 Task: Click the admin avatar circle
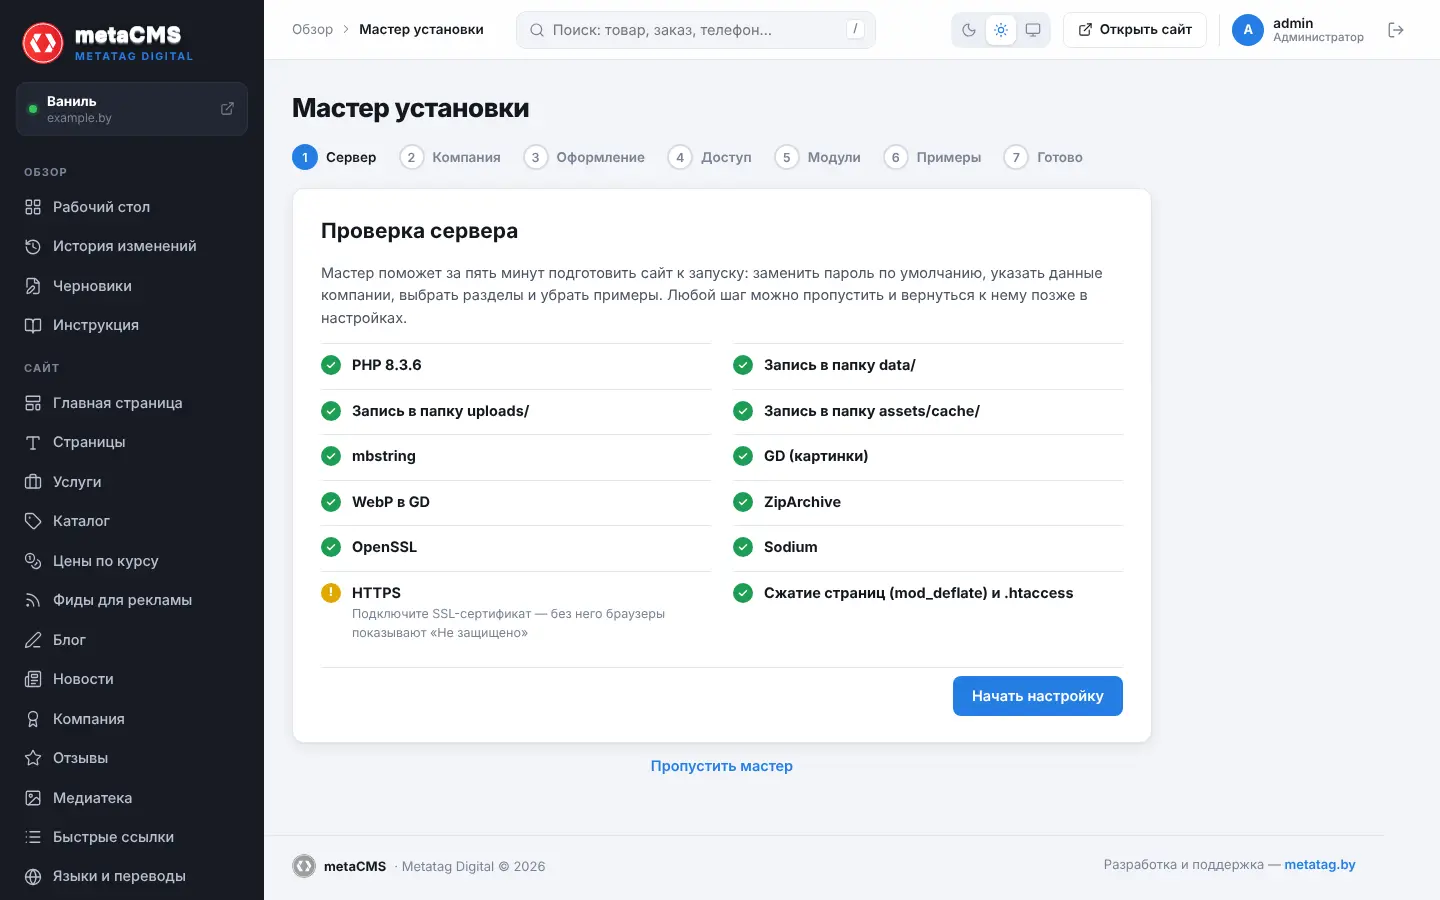point(1248,30)
